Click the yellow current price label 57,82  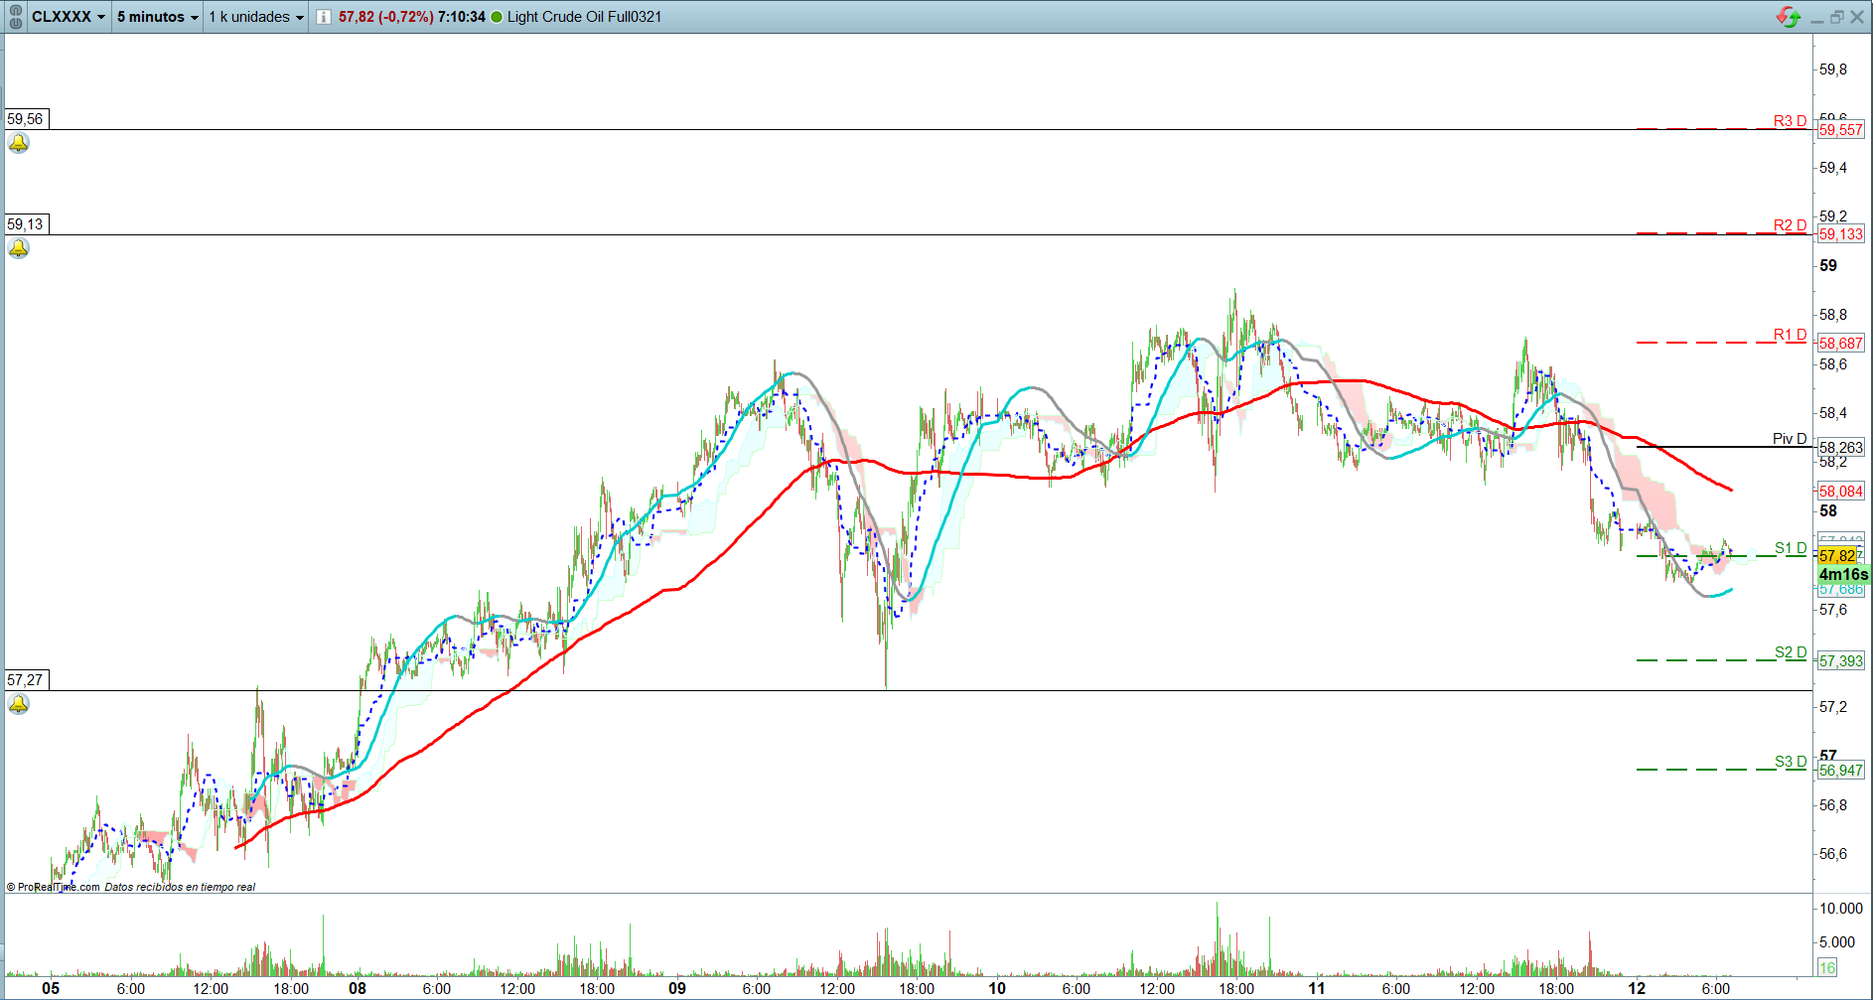tap(1837, 556)
